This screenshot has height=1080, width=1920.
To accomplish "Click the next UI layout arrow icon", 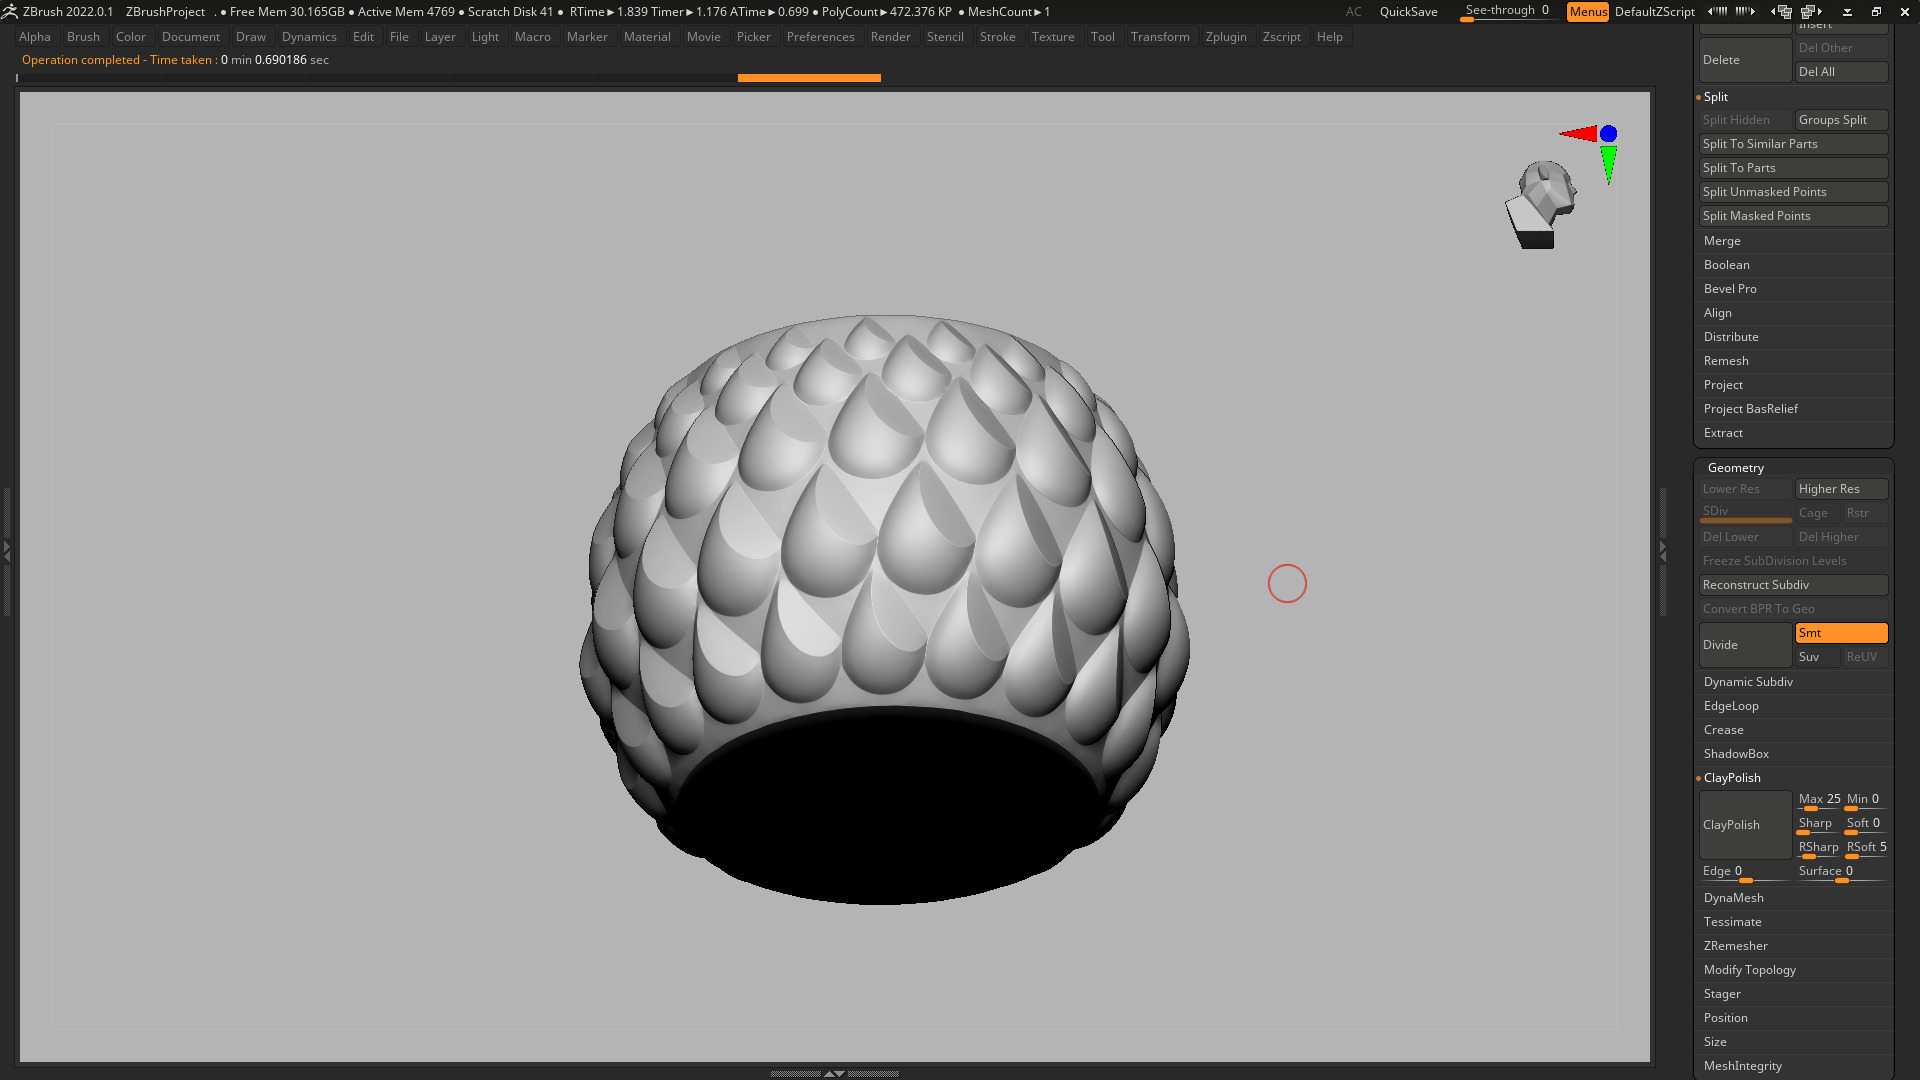I will [x=1746, y=12].
